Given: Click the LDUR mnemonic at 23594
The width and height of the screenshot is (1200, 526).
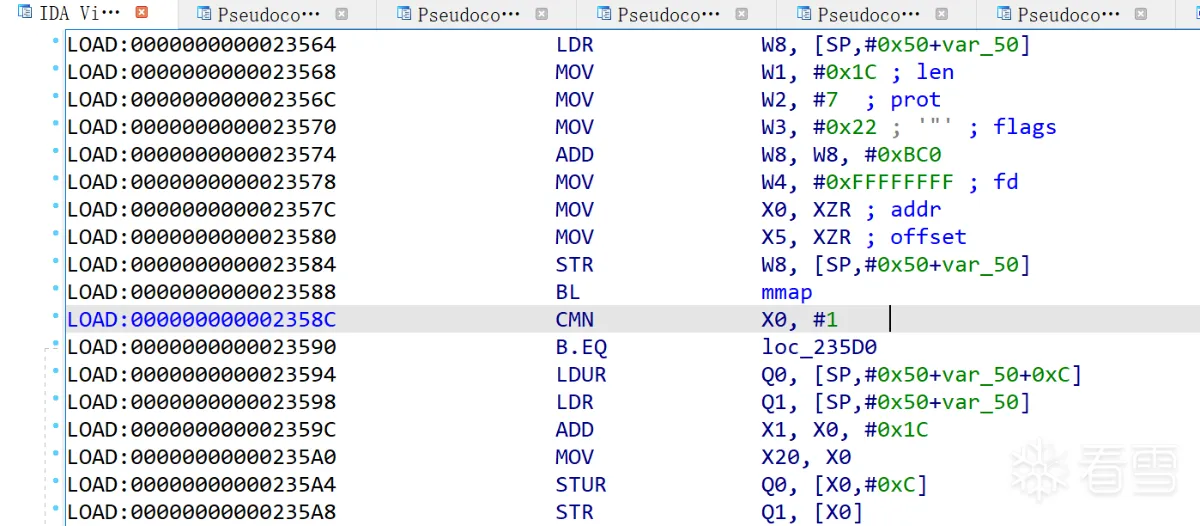Looking at the screenshot, I should tap(581, 374).
